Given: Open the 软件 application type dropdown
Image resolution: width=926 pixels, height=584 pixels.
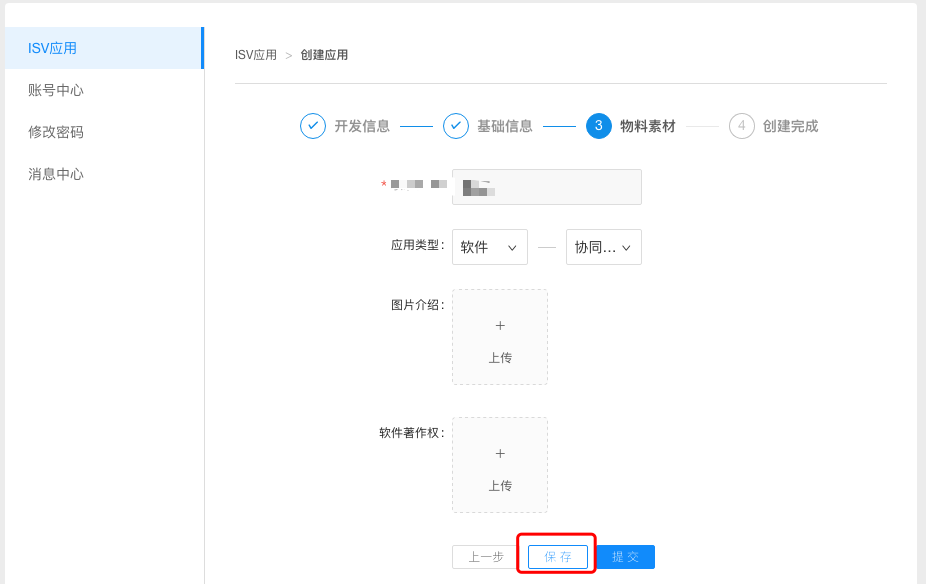Looking at the screenshot, I should tap(489, 247).
